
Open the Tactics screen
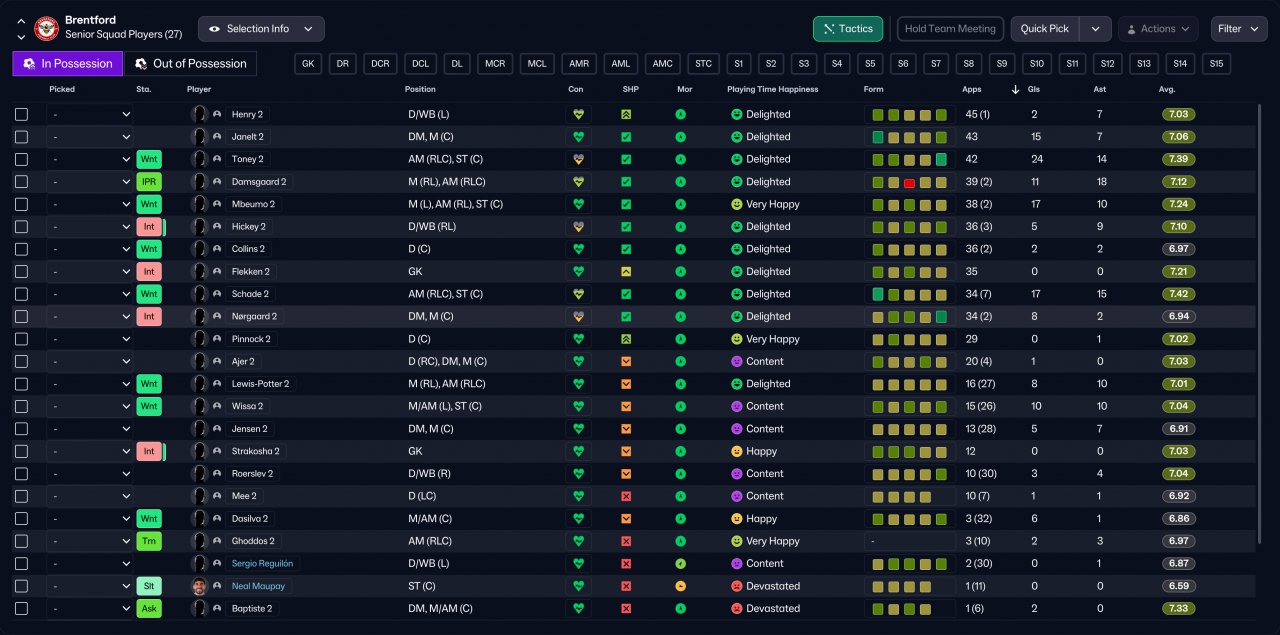[x=848, y=29]
